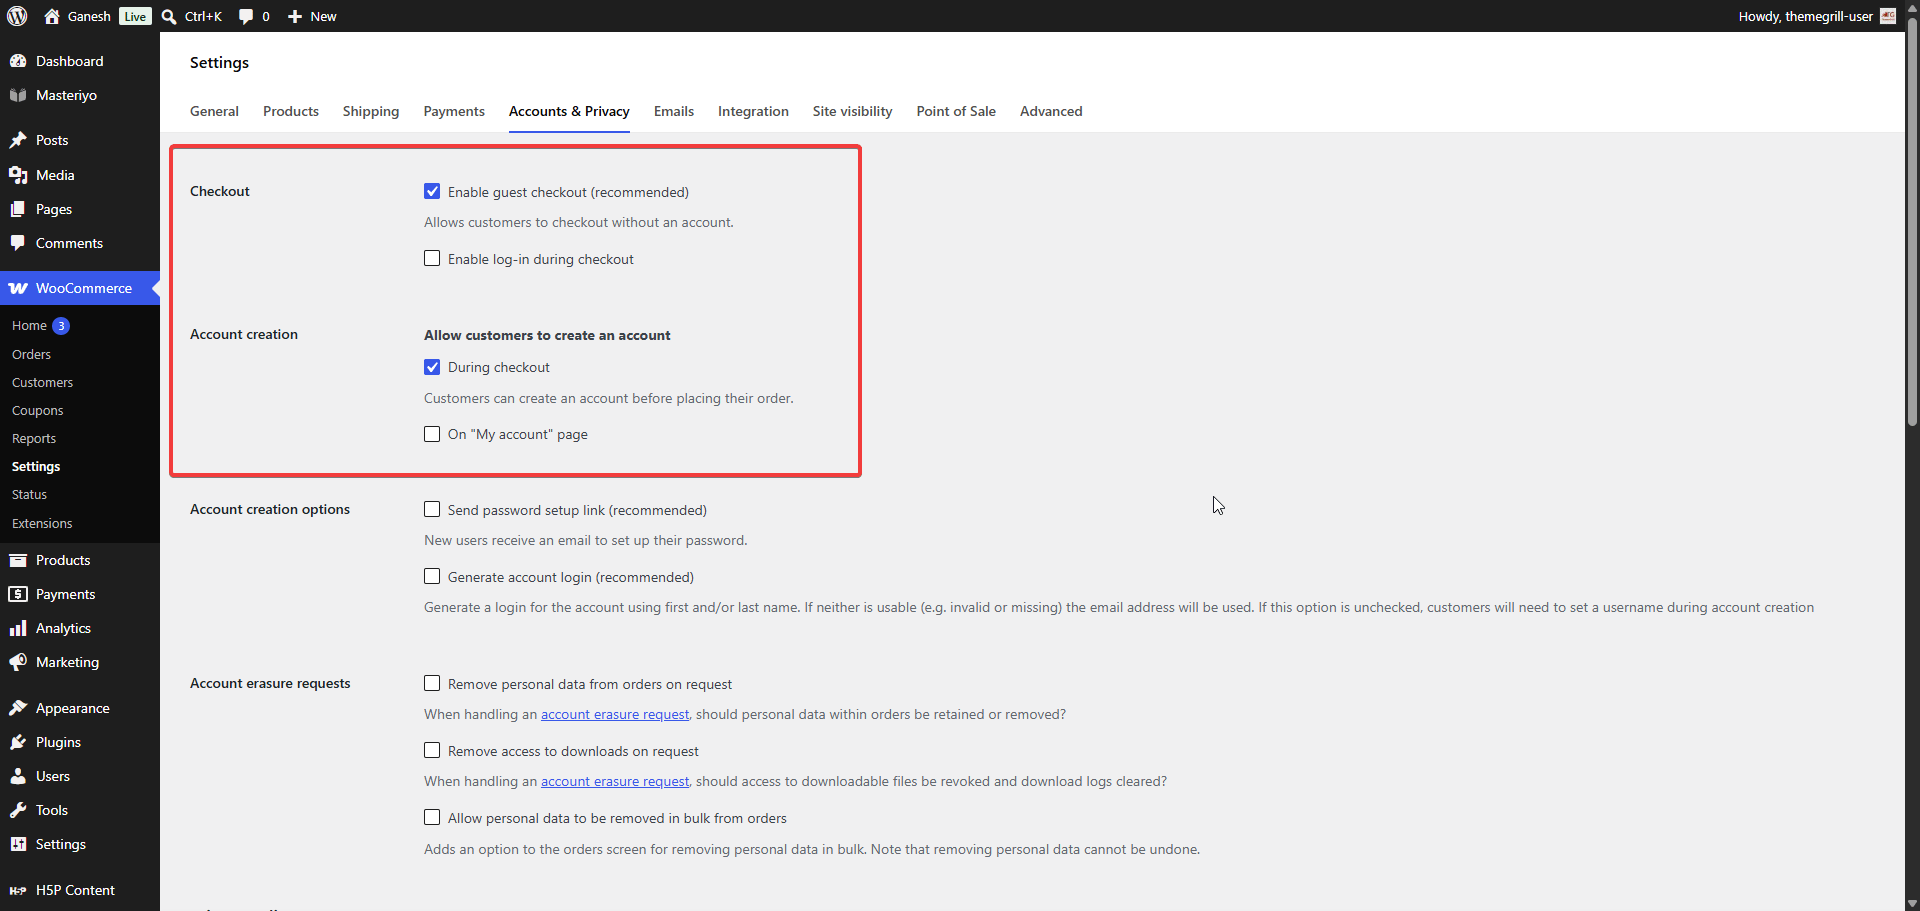
Task: Click the Masteriyo icon in sidebar
Action: [x=18, y=95]
